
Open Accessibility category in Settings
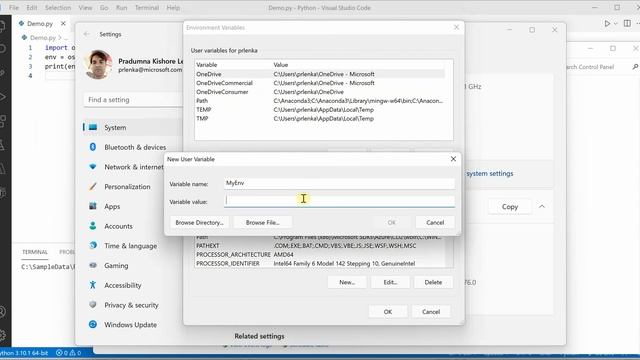[133, 285]
